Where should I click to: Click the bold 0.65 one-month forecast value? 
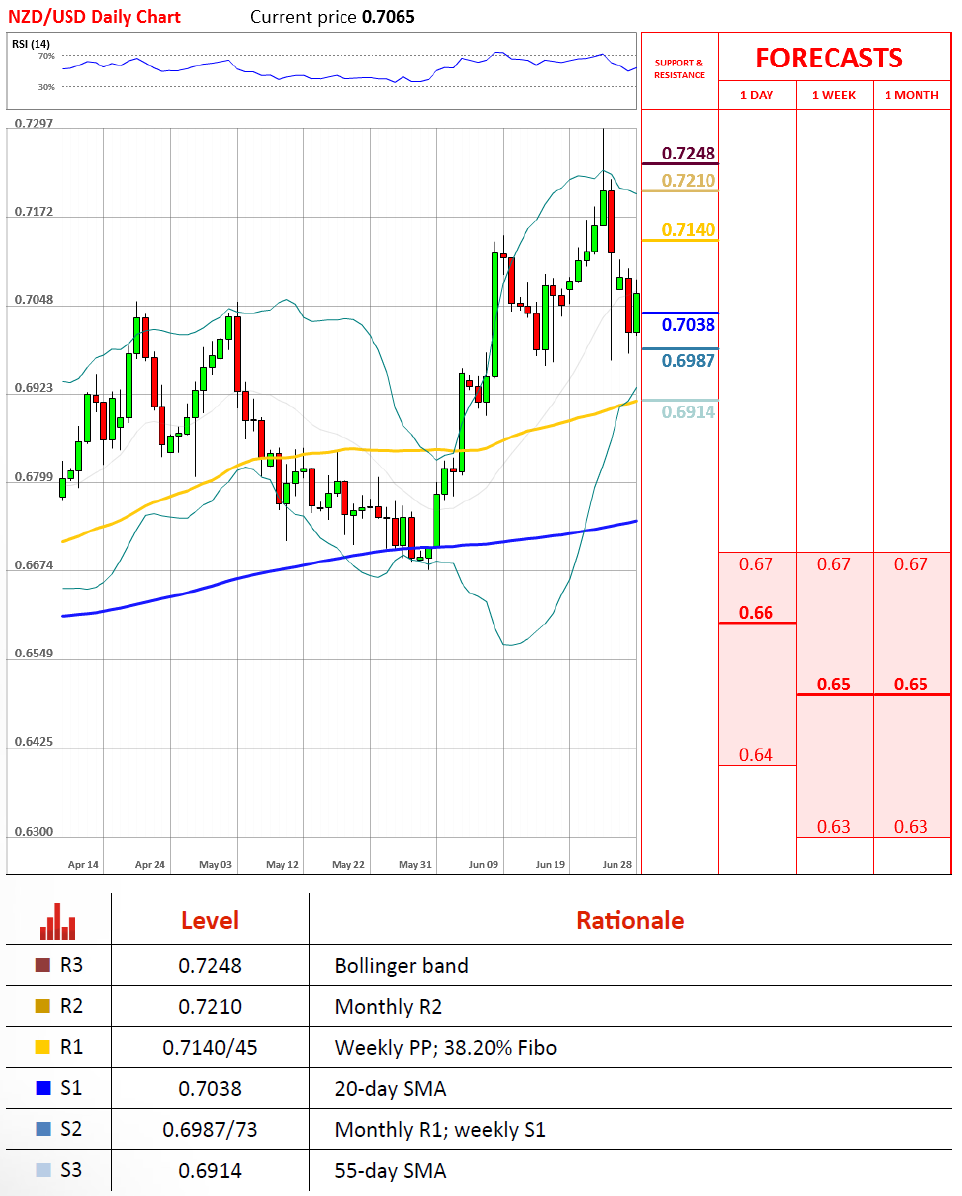(911, 684)
